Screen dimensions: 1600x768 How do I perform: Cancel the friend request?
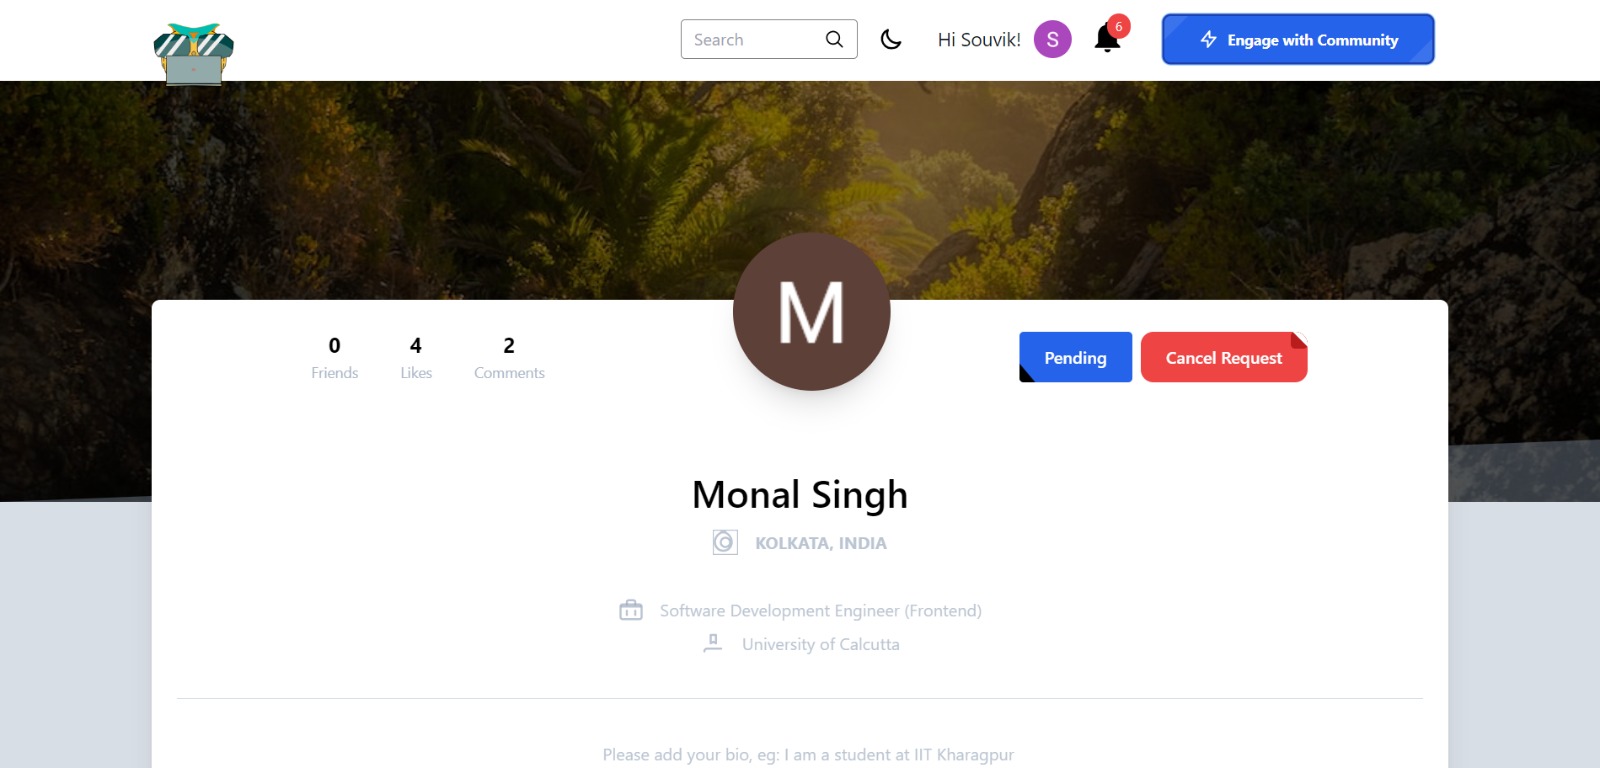pyautogui.click(x=1224, y=357)
